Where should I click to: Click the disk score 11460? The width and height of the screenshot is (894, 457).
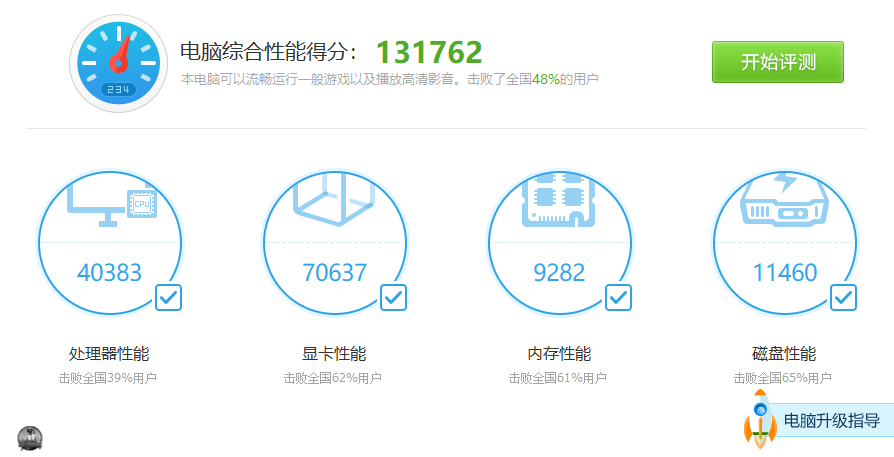[784, 272]
